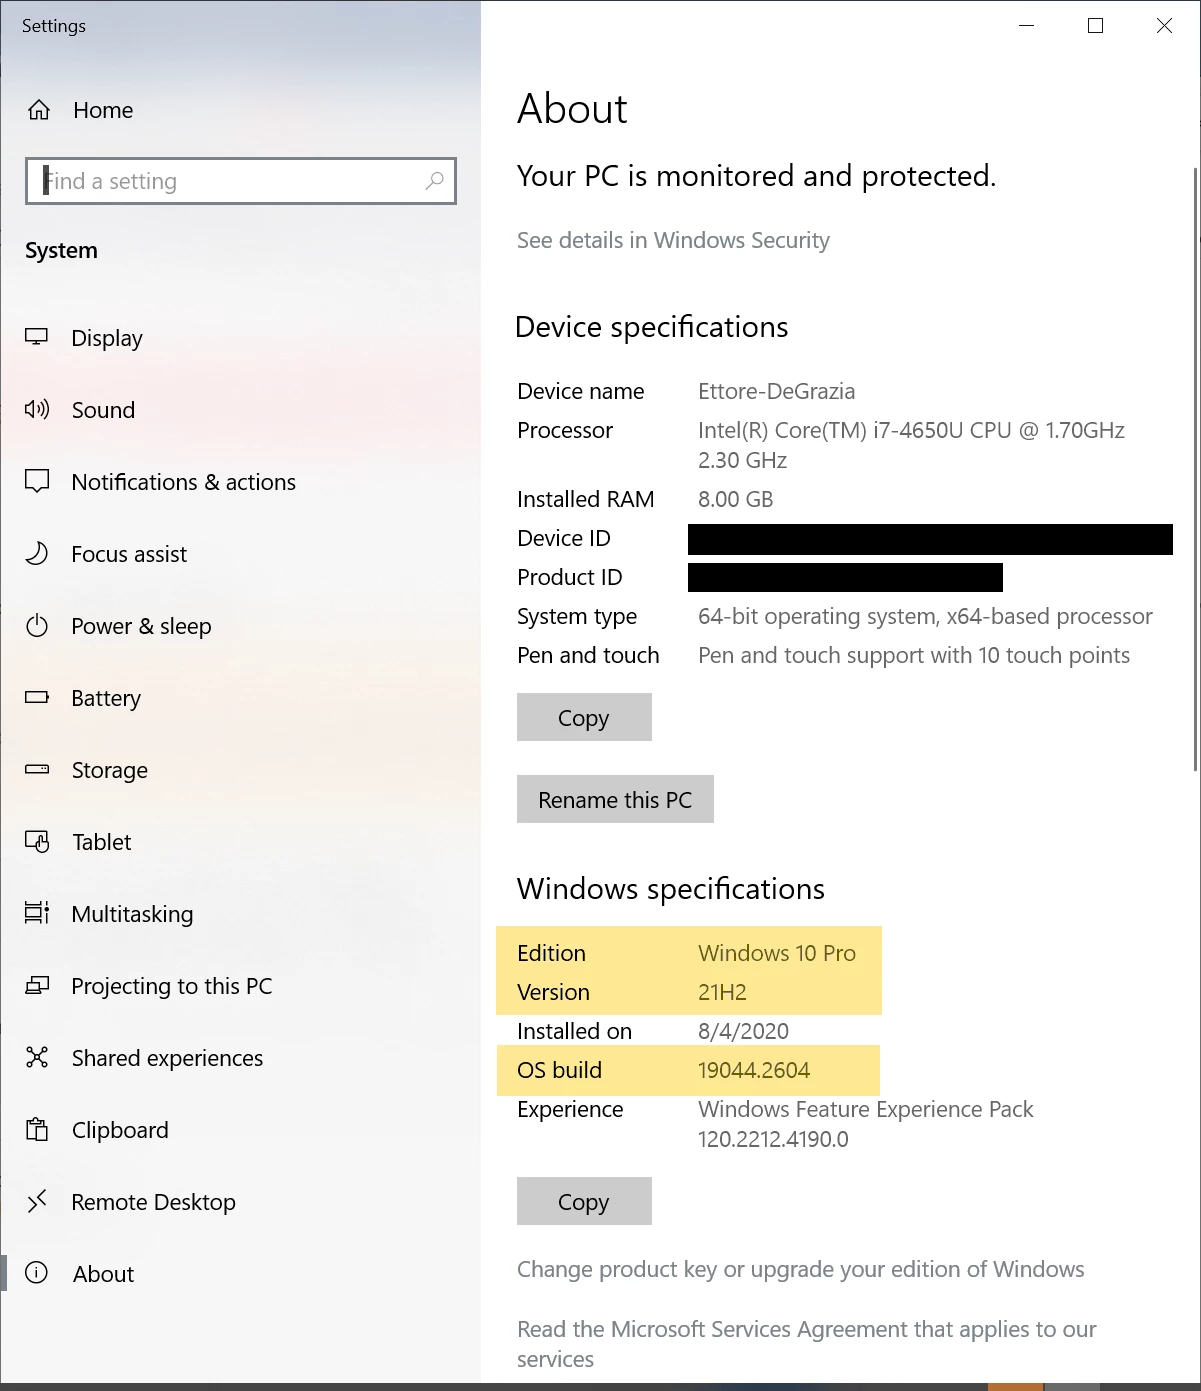Screen dimensions: 1201x1391
Task: Minimize the Settings window
Action: click(1026, 26)
